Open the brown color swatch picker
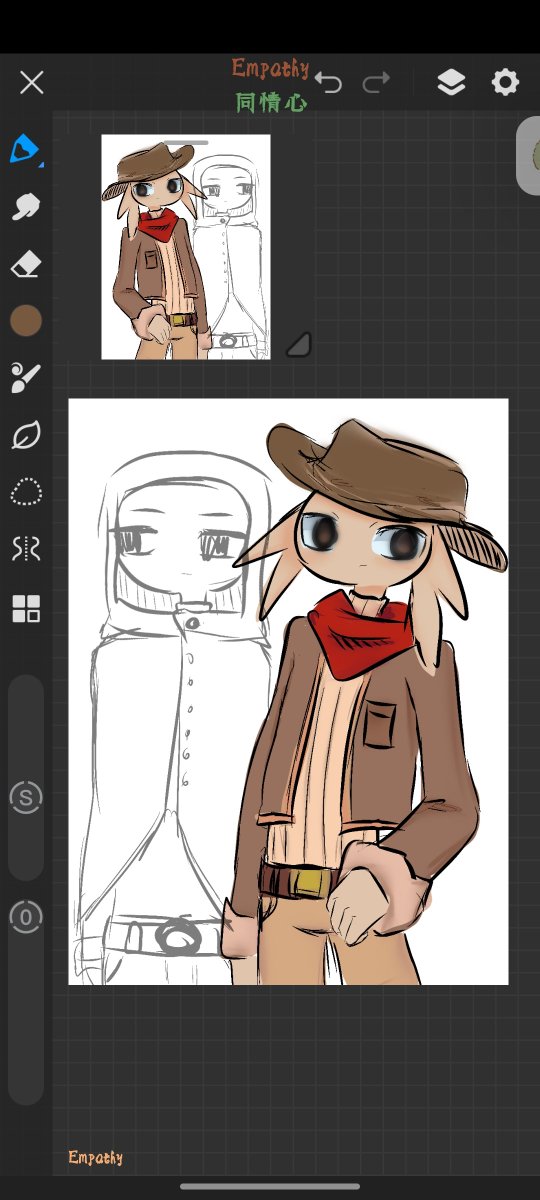Viewport: 540px width, 1200px height. 26,321
